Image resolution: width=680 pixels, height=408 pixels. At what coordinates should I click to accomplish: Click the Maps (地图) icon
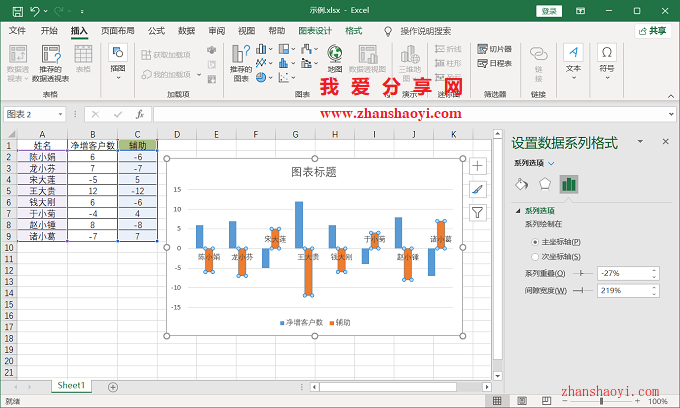(335, 54)
